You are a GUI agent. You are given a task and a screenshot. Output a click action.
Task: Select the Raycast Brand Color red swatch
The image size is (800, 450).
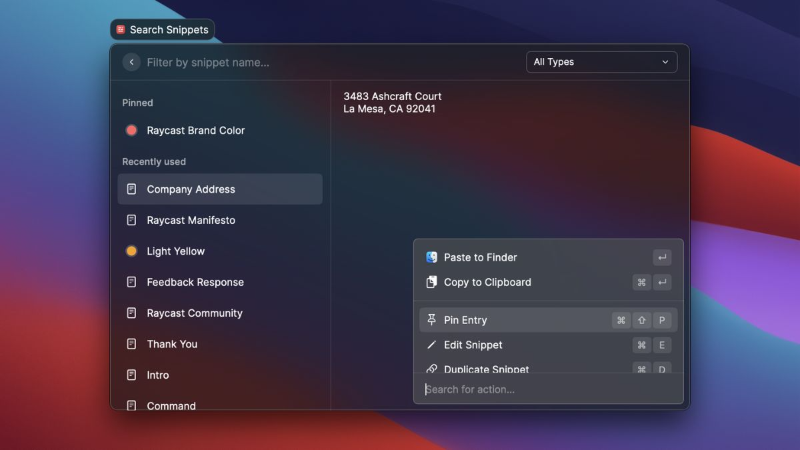pos(131,130)
